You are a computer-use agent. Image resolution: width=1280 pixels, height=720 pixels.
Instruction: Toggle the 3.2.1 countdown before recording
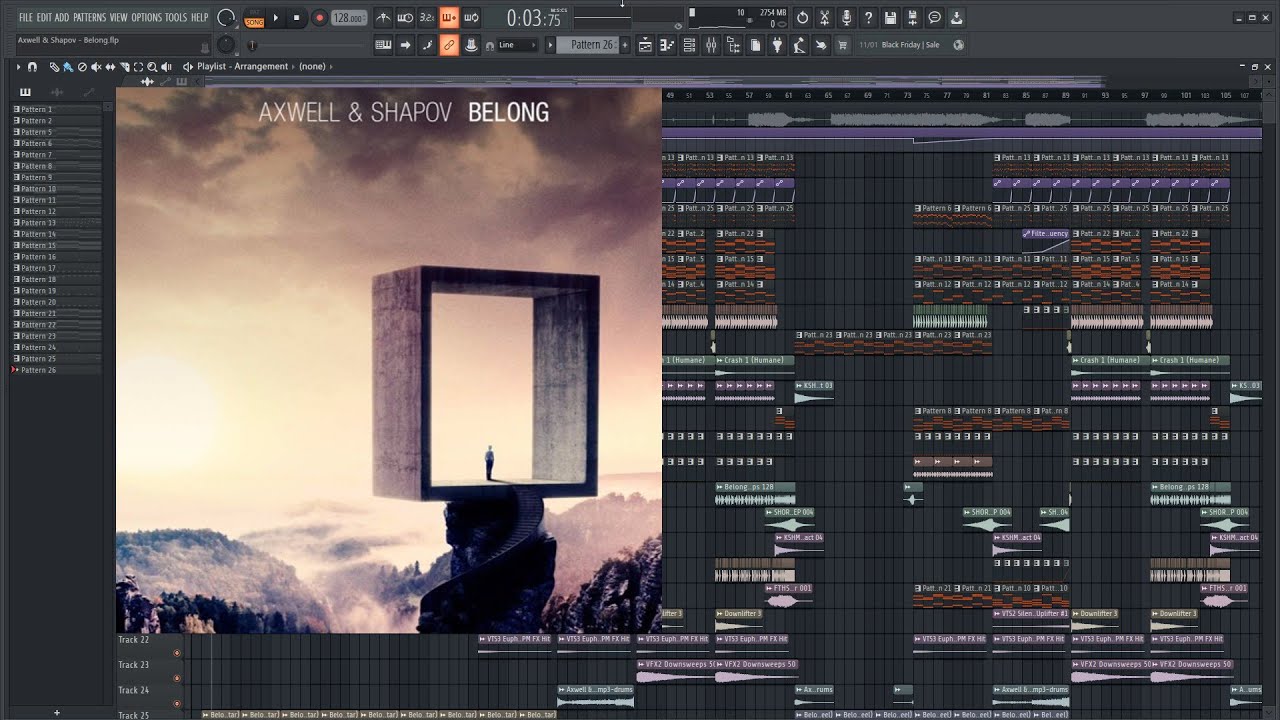[427, 18]
